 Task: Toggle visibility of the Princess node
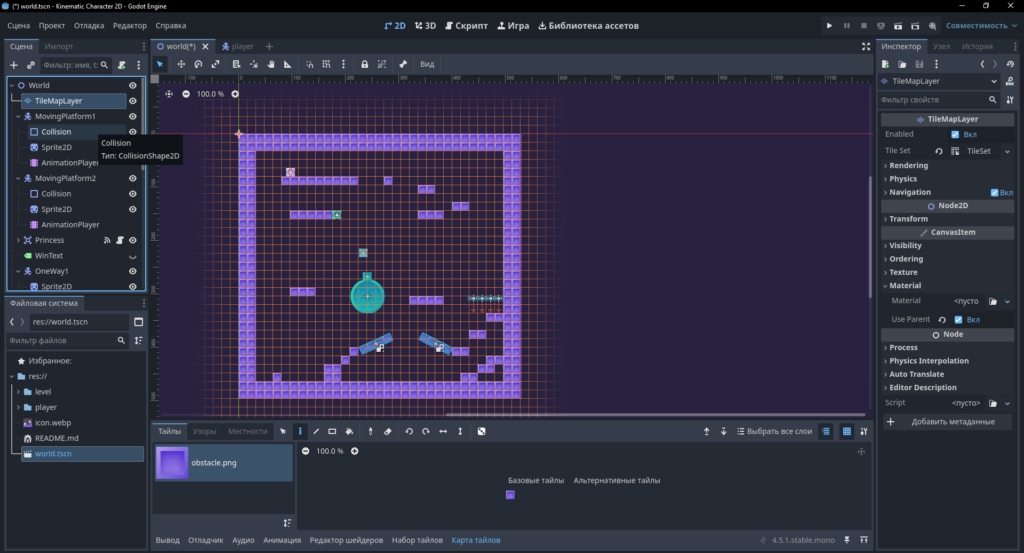(x=133, y=240)
